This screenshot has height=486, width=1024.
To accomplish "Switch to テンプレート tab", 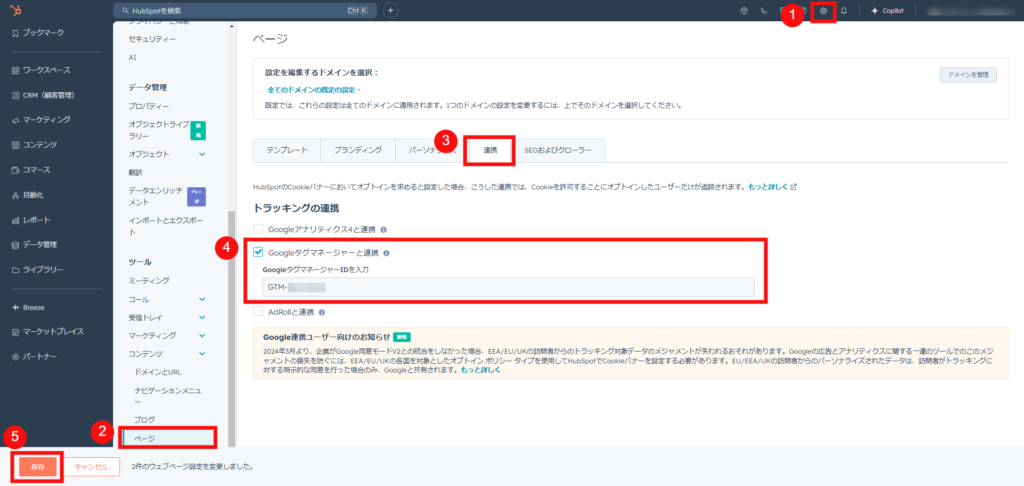I will (x=286, y=150).
